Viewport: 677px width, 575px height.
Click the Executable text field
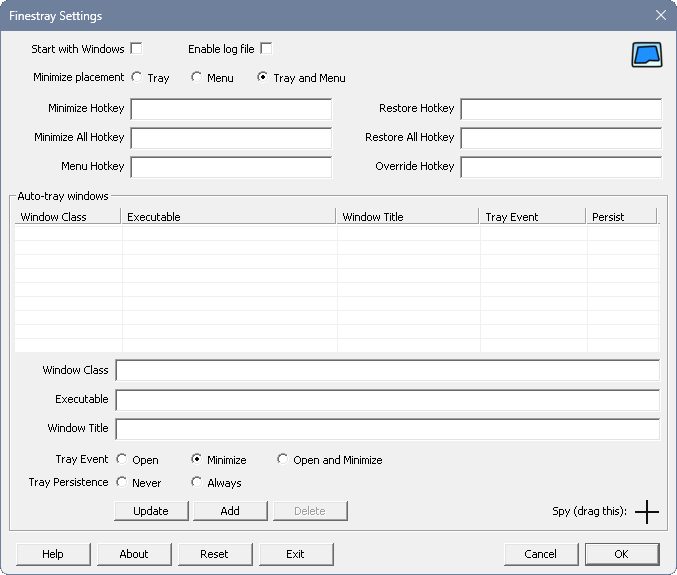[x=388, y=400]
